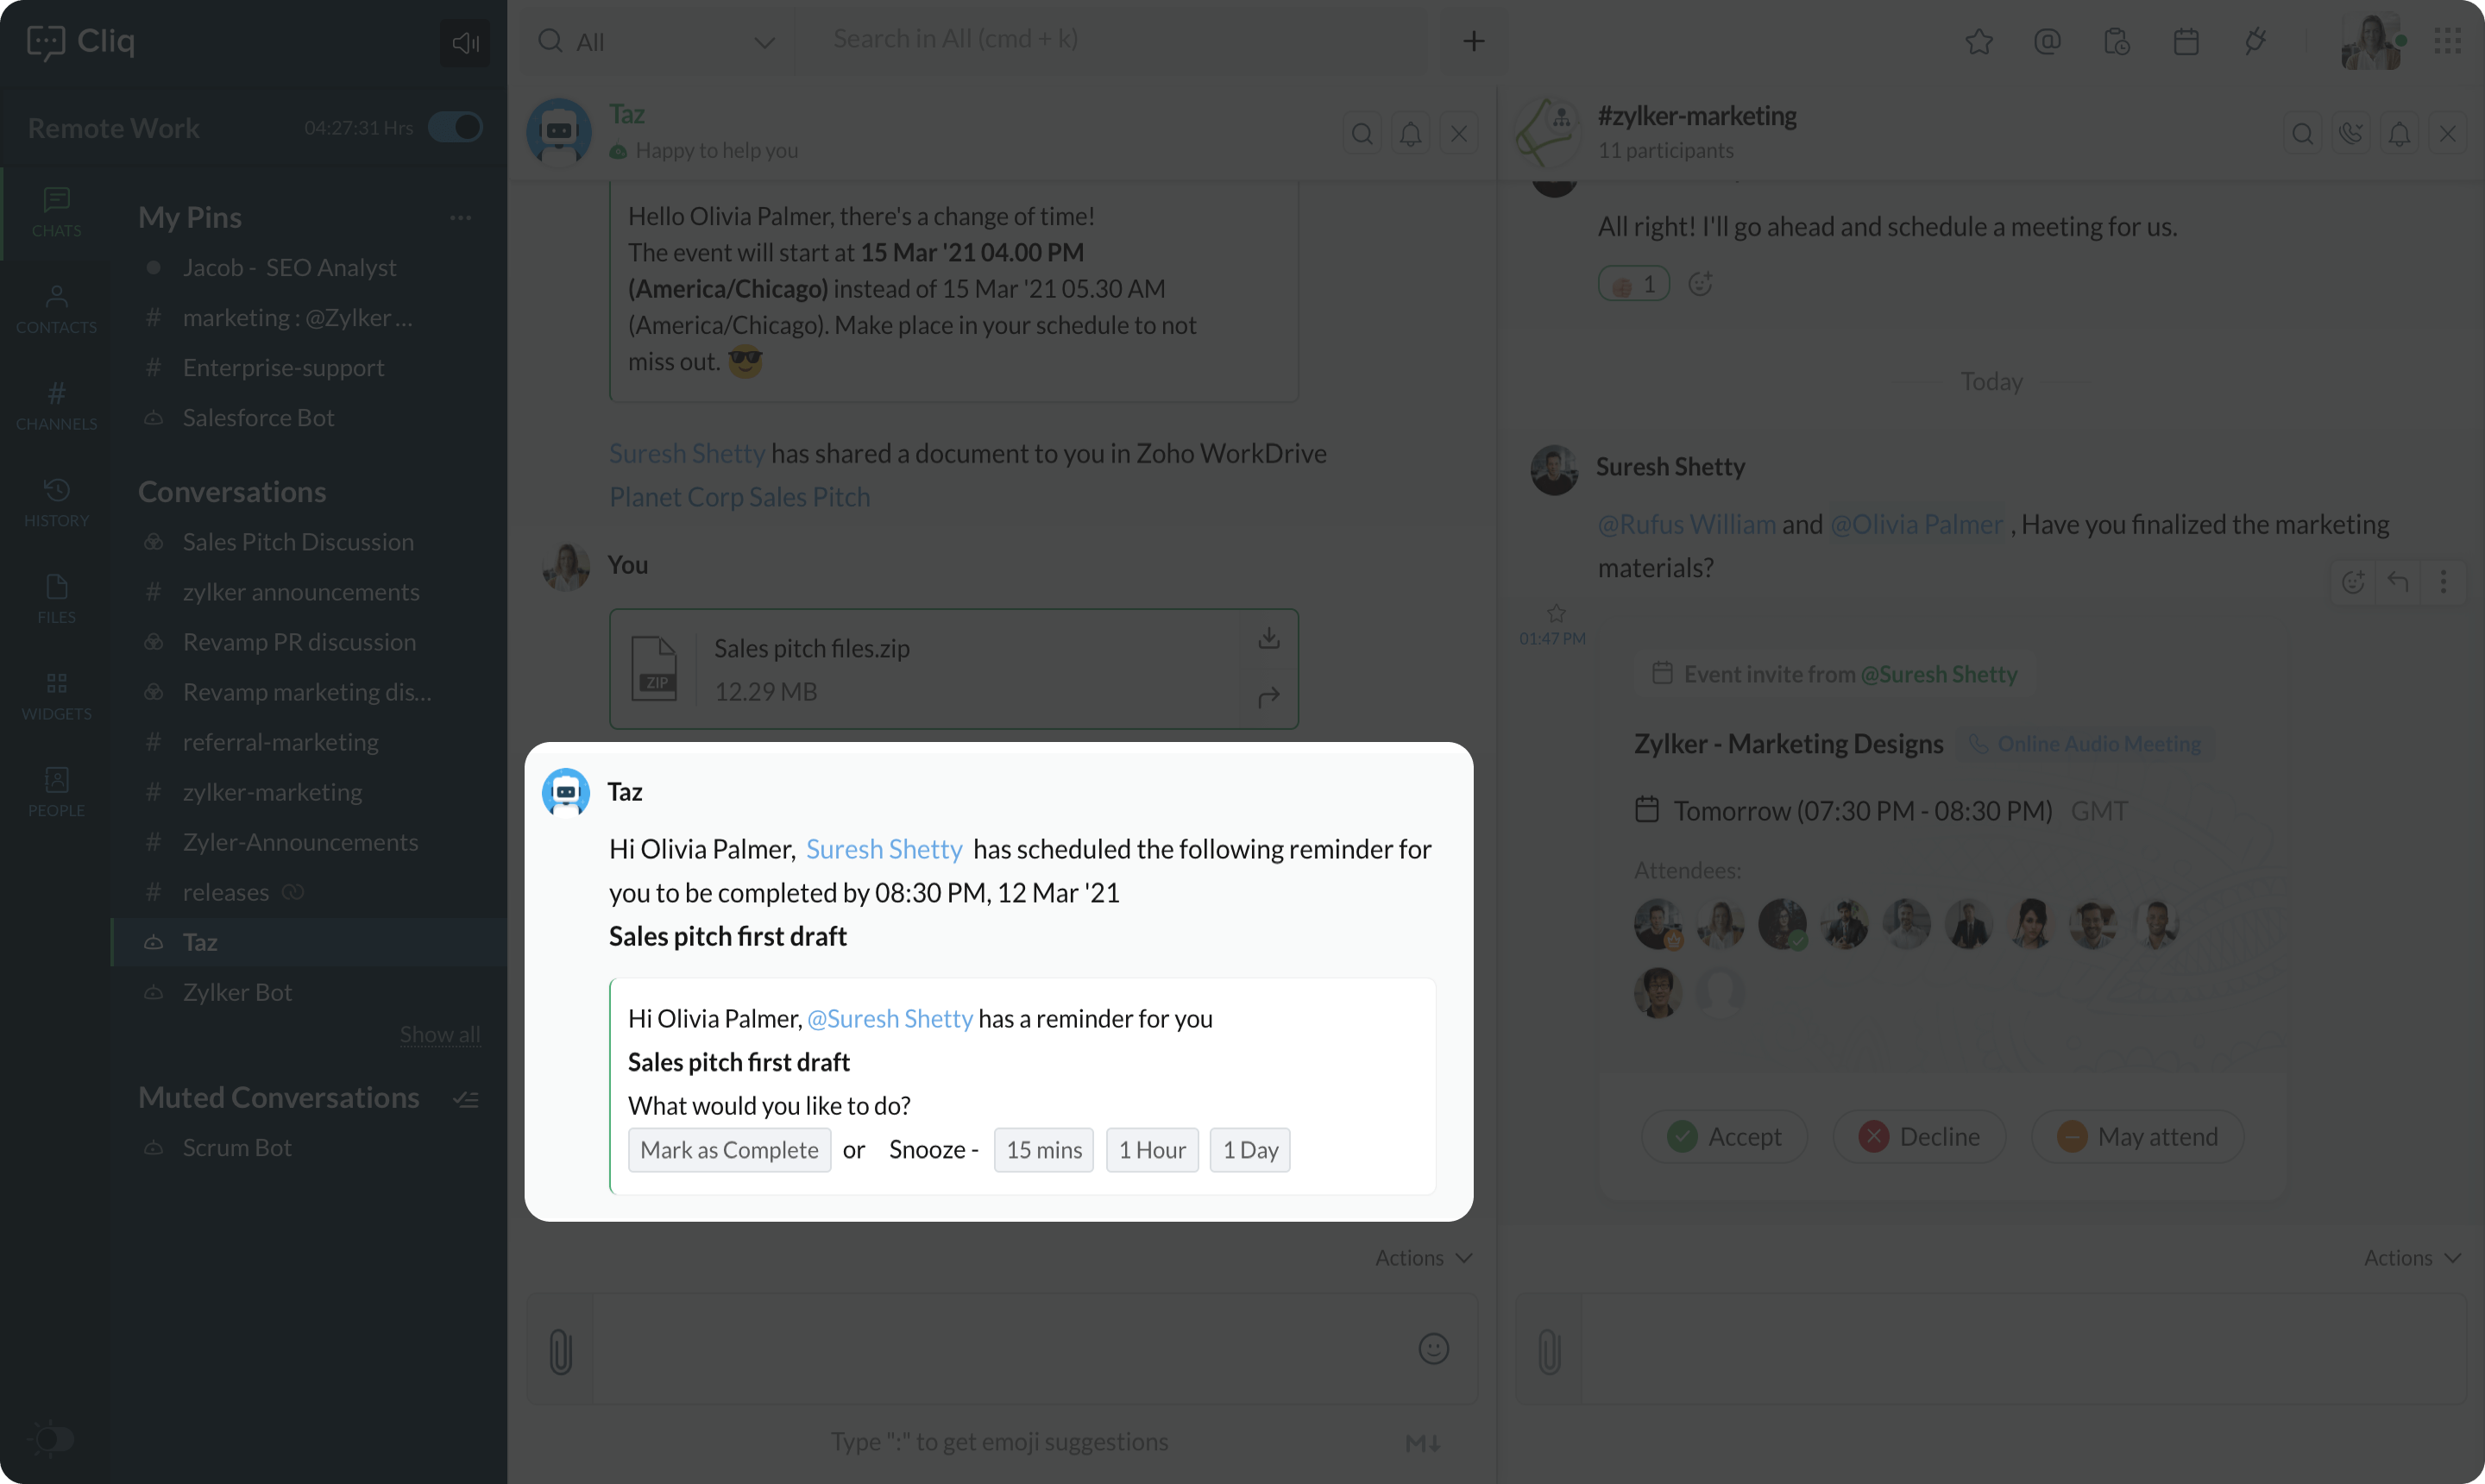Click Mark as Complete button for reminder
2485x1484 pixels.
pyautogui.click(x=729, y=1148)
